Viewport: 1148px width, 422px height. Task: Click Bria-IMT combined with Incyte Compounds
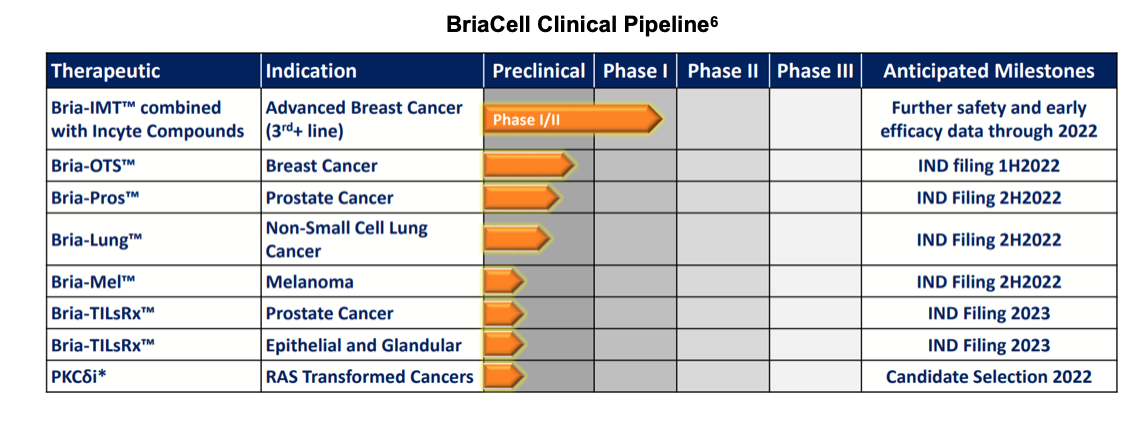[x=148, y=119]
